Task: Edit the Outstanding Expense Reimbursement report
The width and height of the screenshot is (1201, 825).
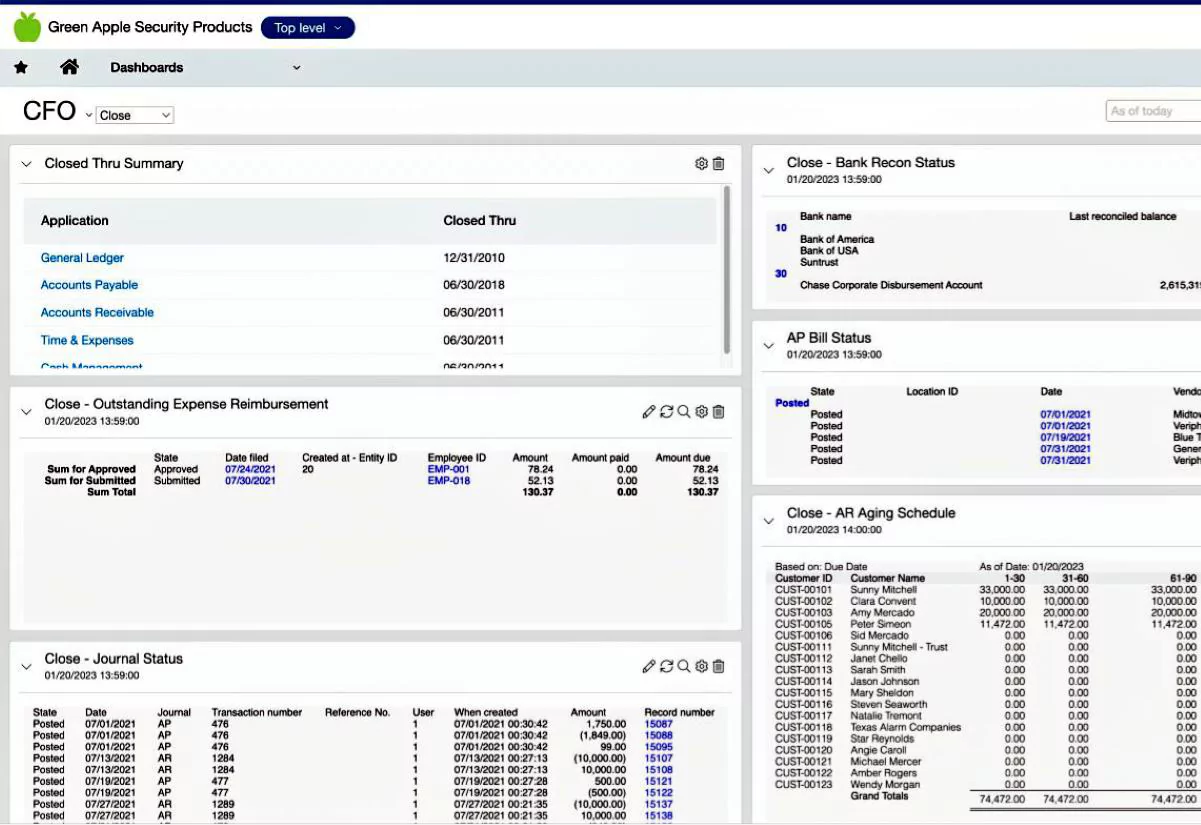Action: pyautogui.click(x=649, y=412)
